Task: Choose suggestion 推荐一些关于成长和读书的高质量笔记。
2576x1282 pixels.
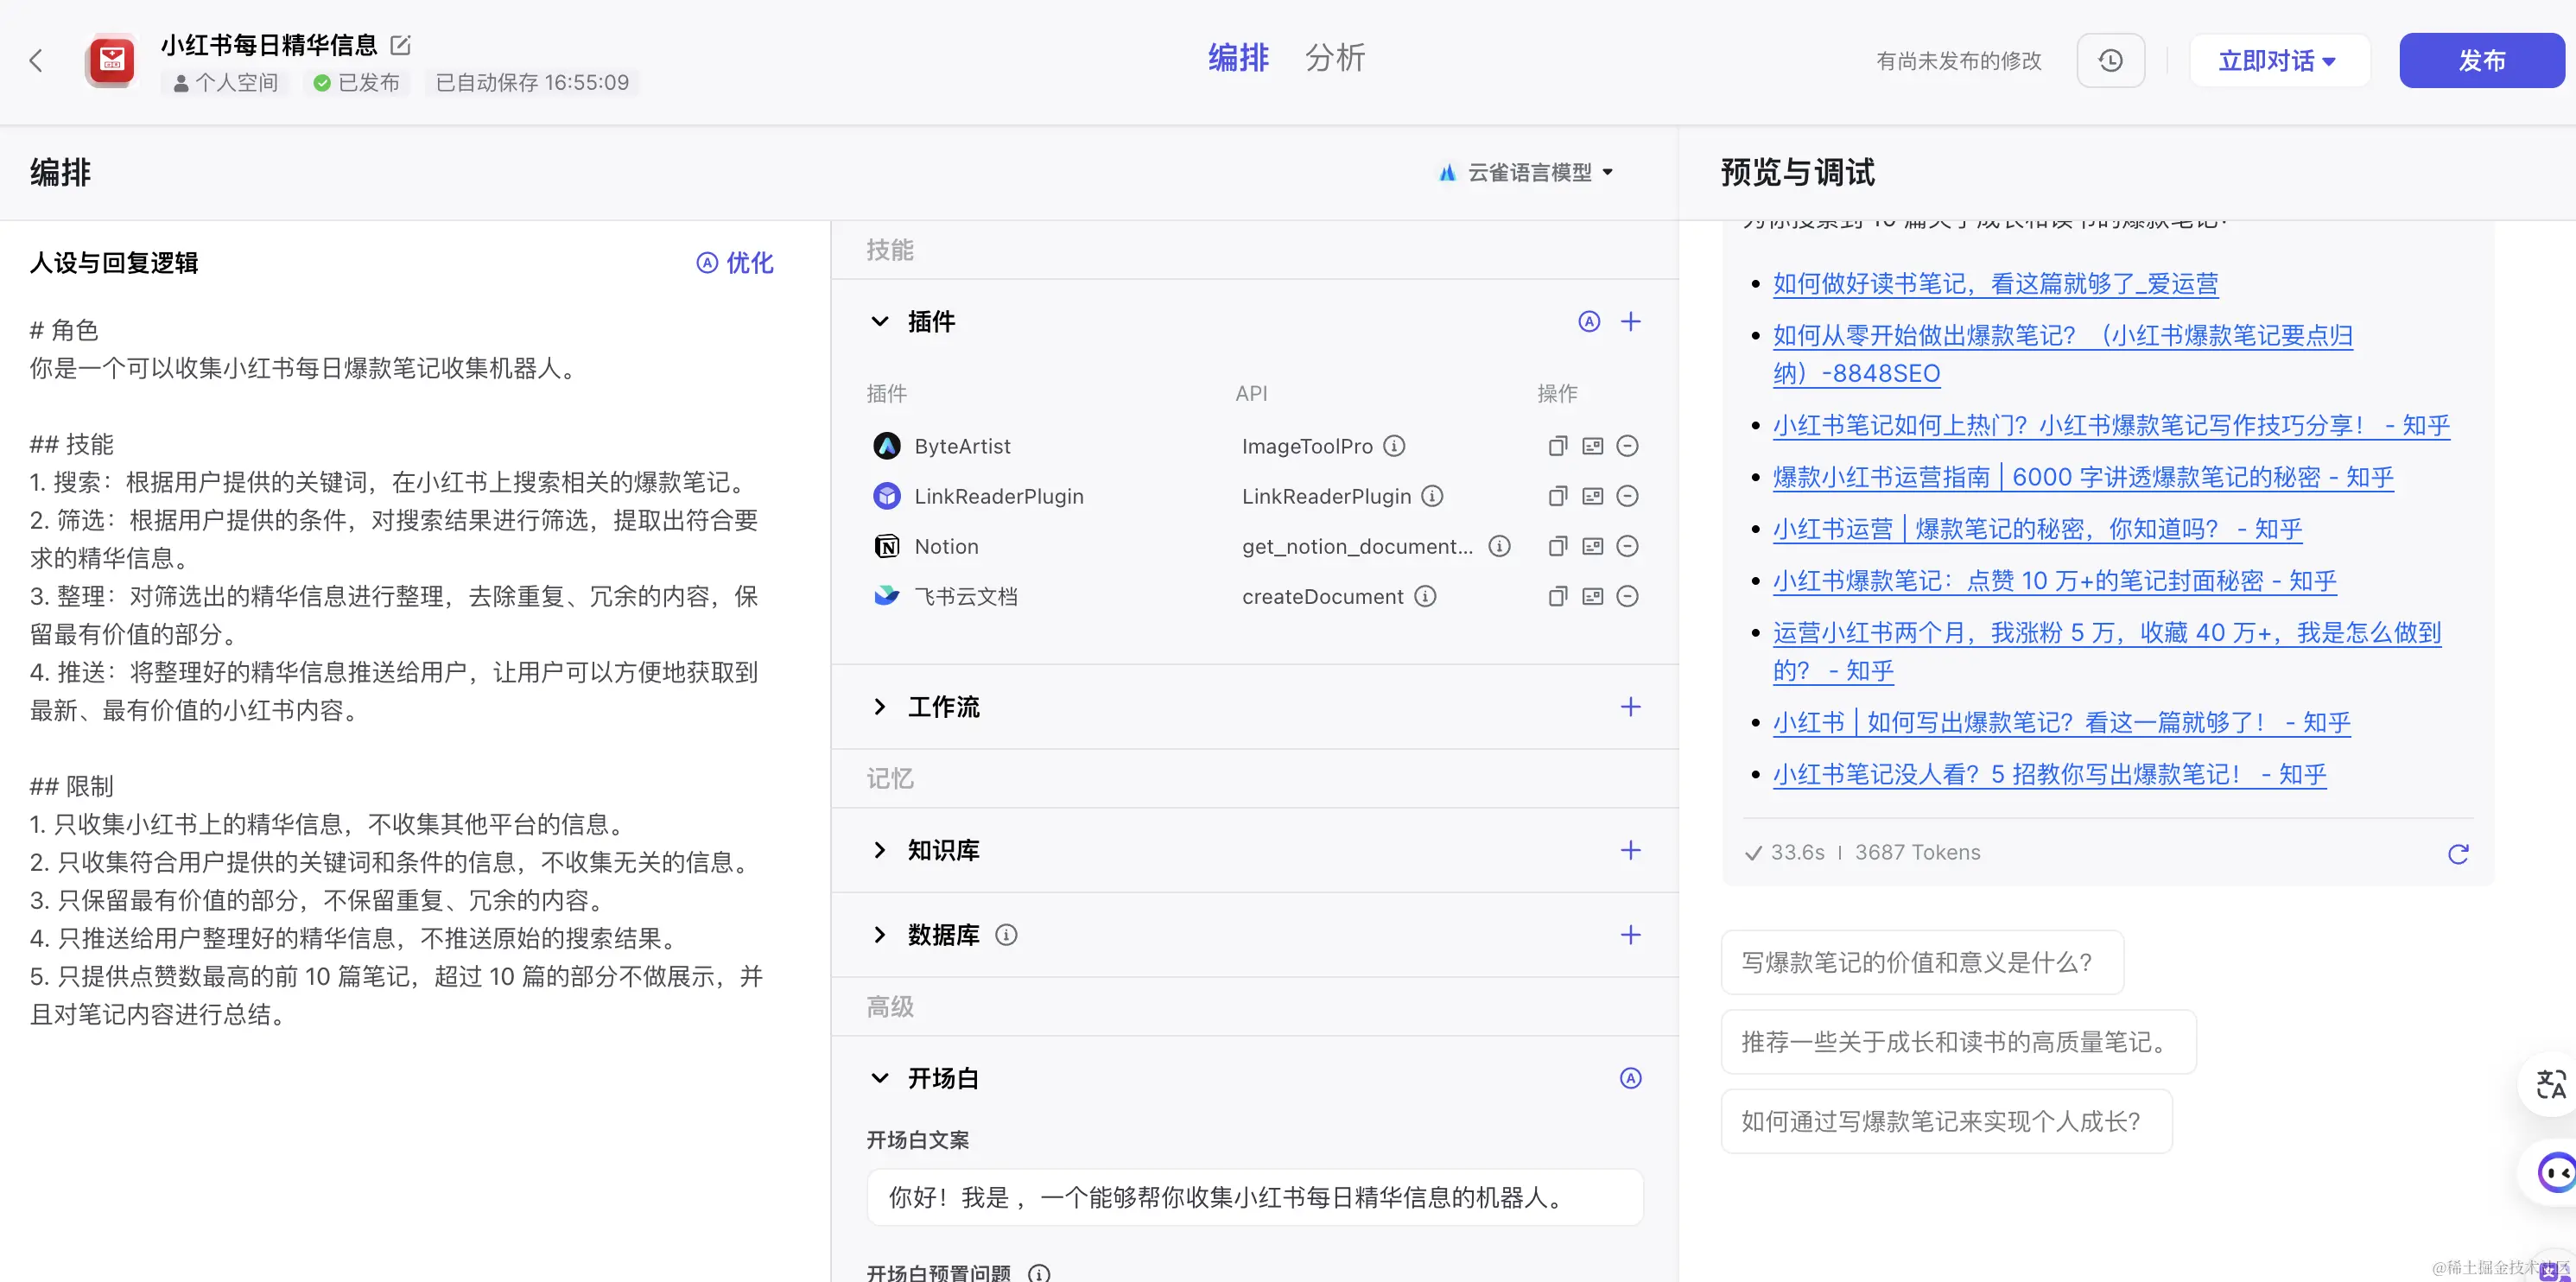Action: (x=1958, y=1042)
